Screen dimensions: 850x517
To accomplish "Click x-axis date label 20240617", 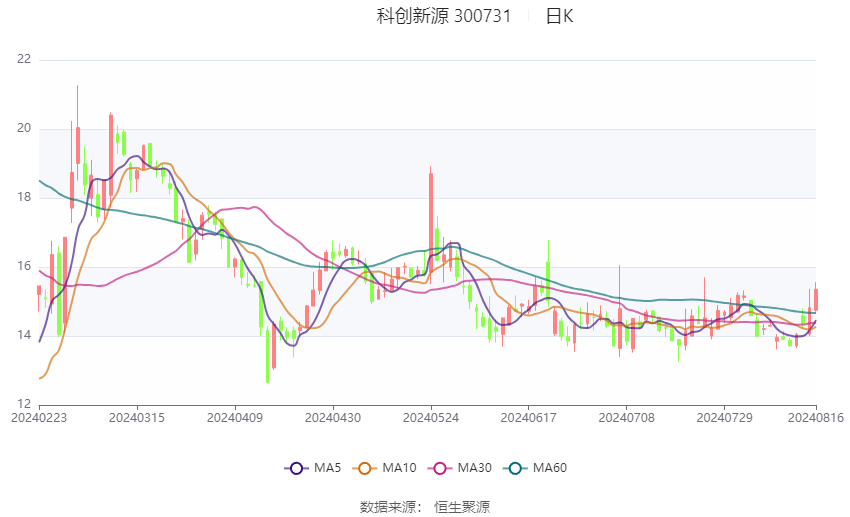I will pyautogui.click(x=529, y=418).
